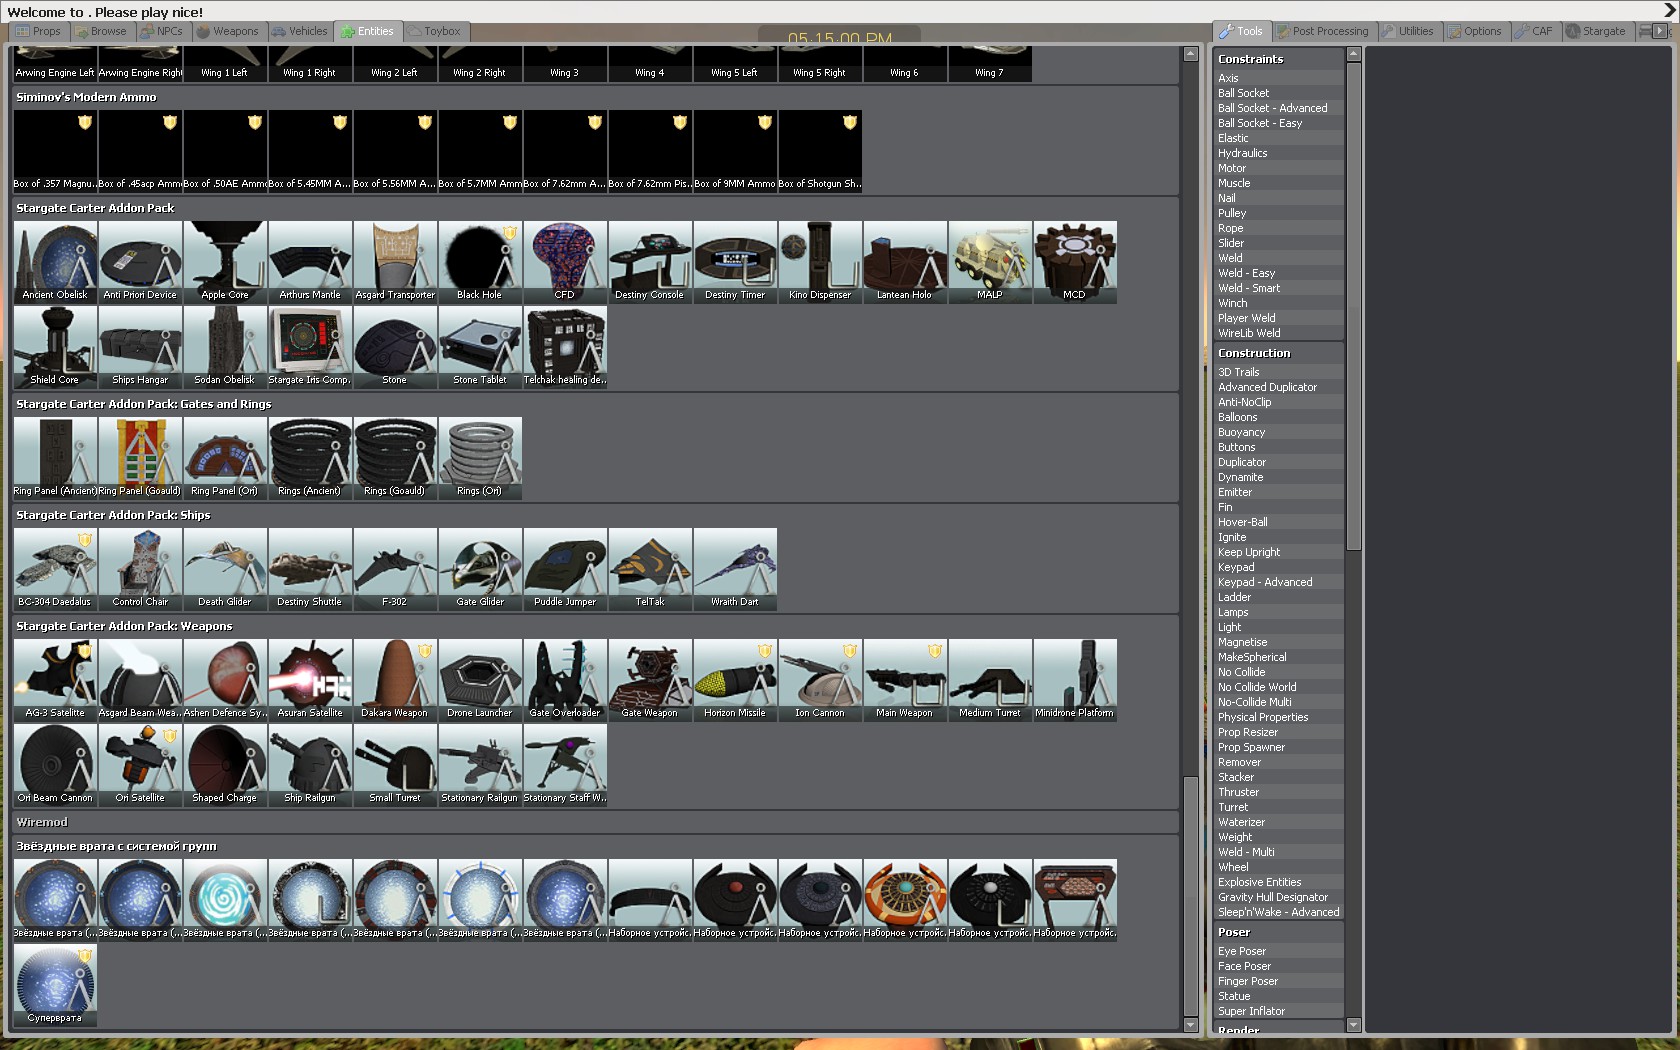
Task: Spawn the Ancient Obelisk entity
Action: (55, 260)
